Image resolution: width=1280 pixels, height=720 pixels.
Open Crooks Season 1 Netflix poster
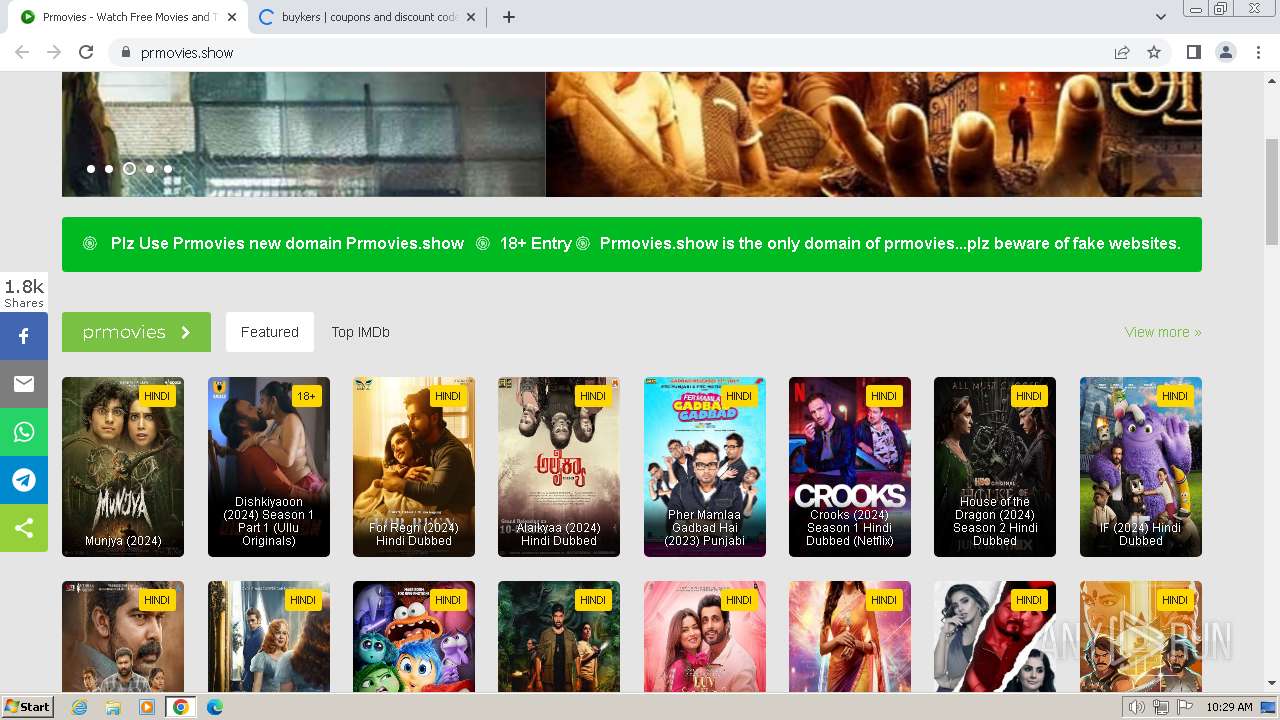pyautogui.click(x=850, y=467)
